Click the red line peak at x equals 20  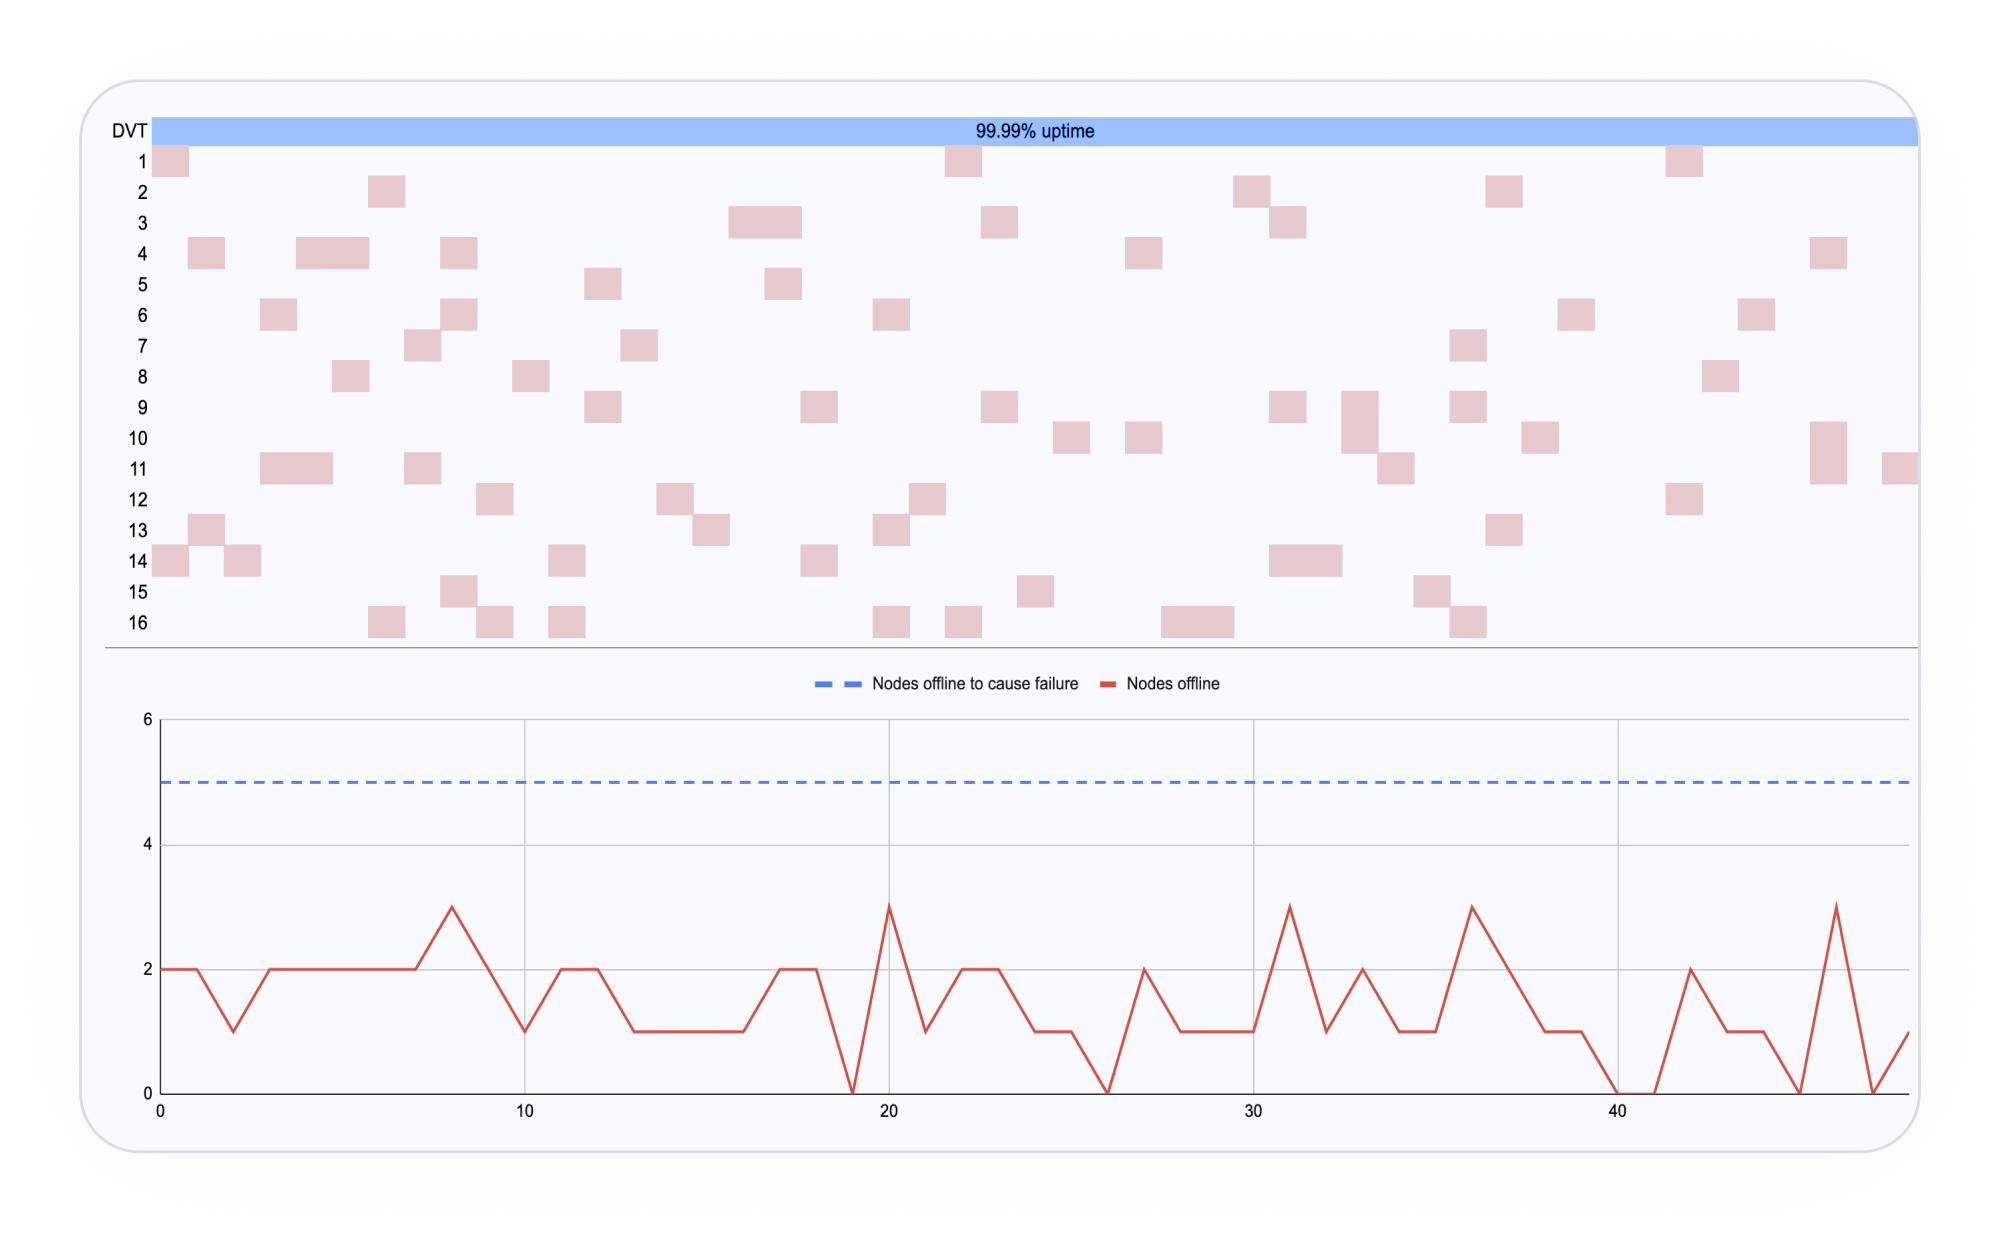click(889, 907)
